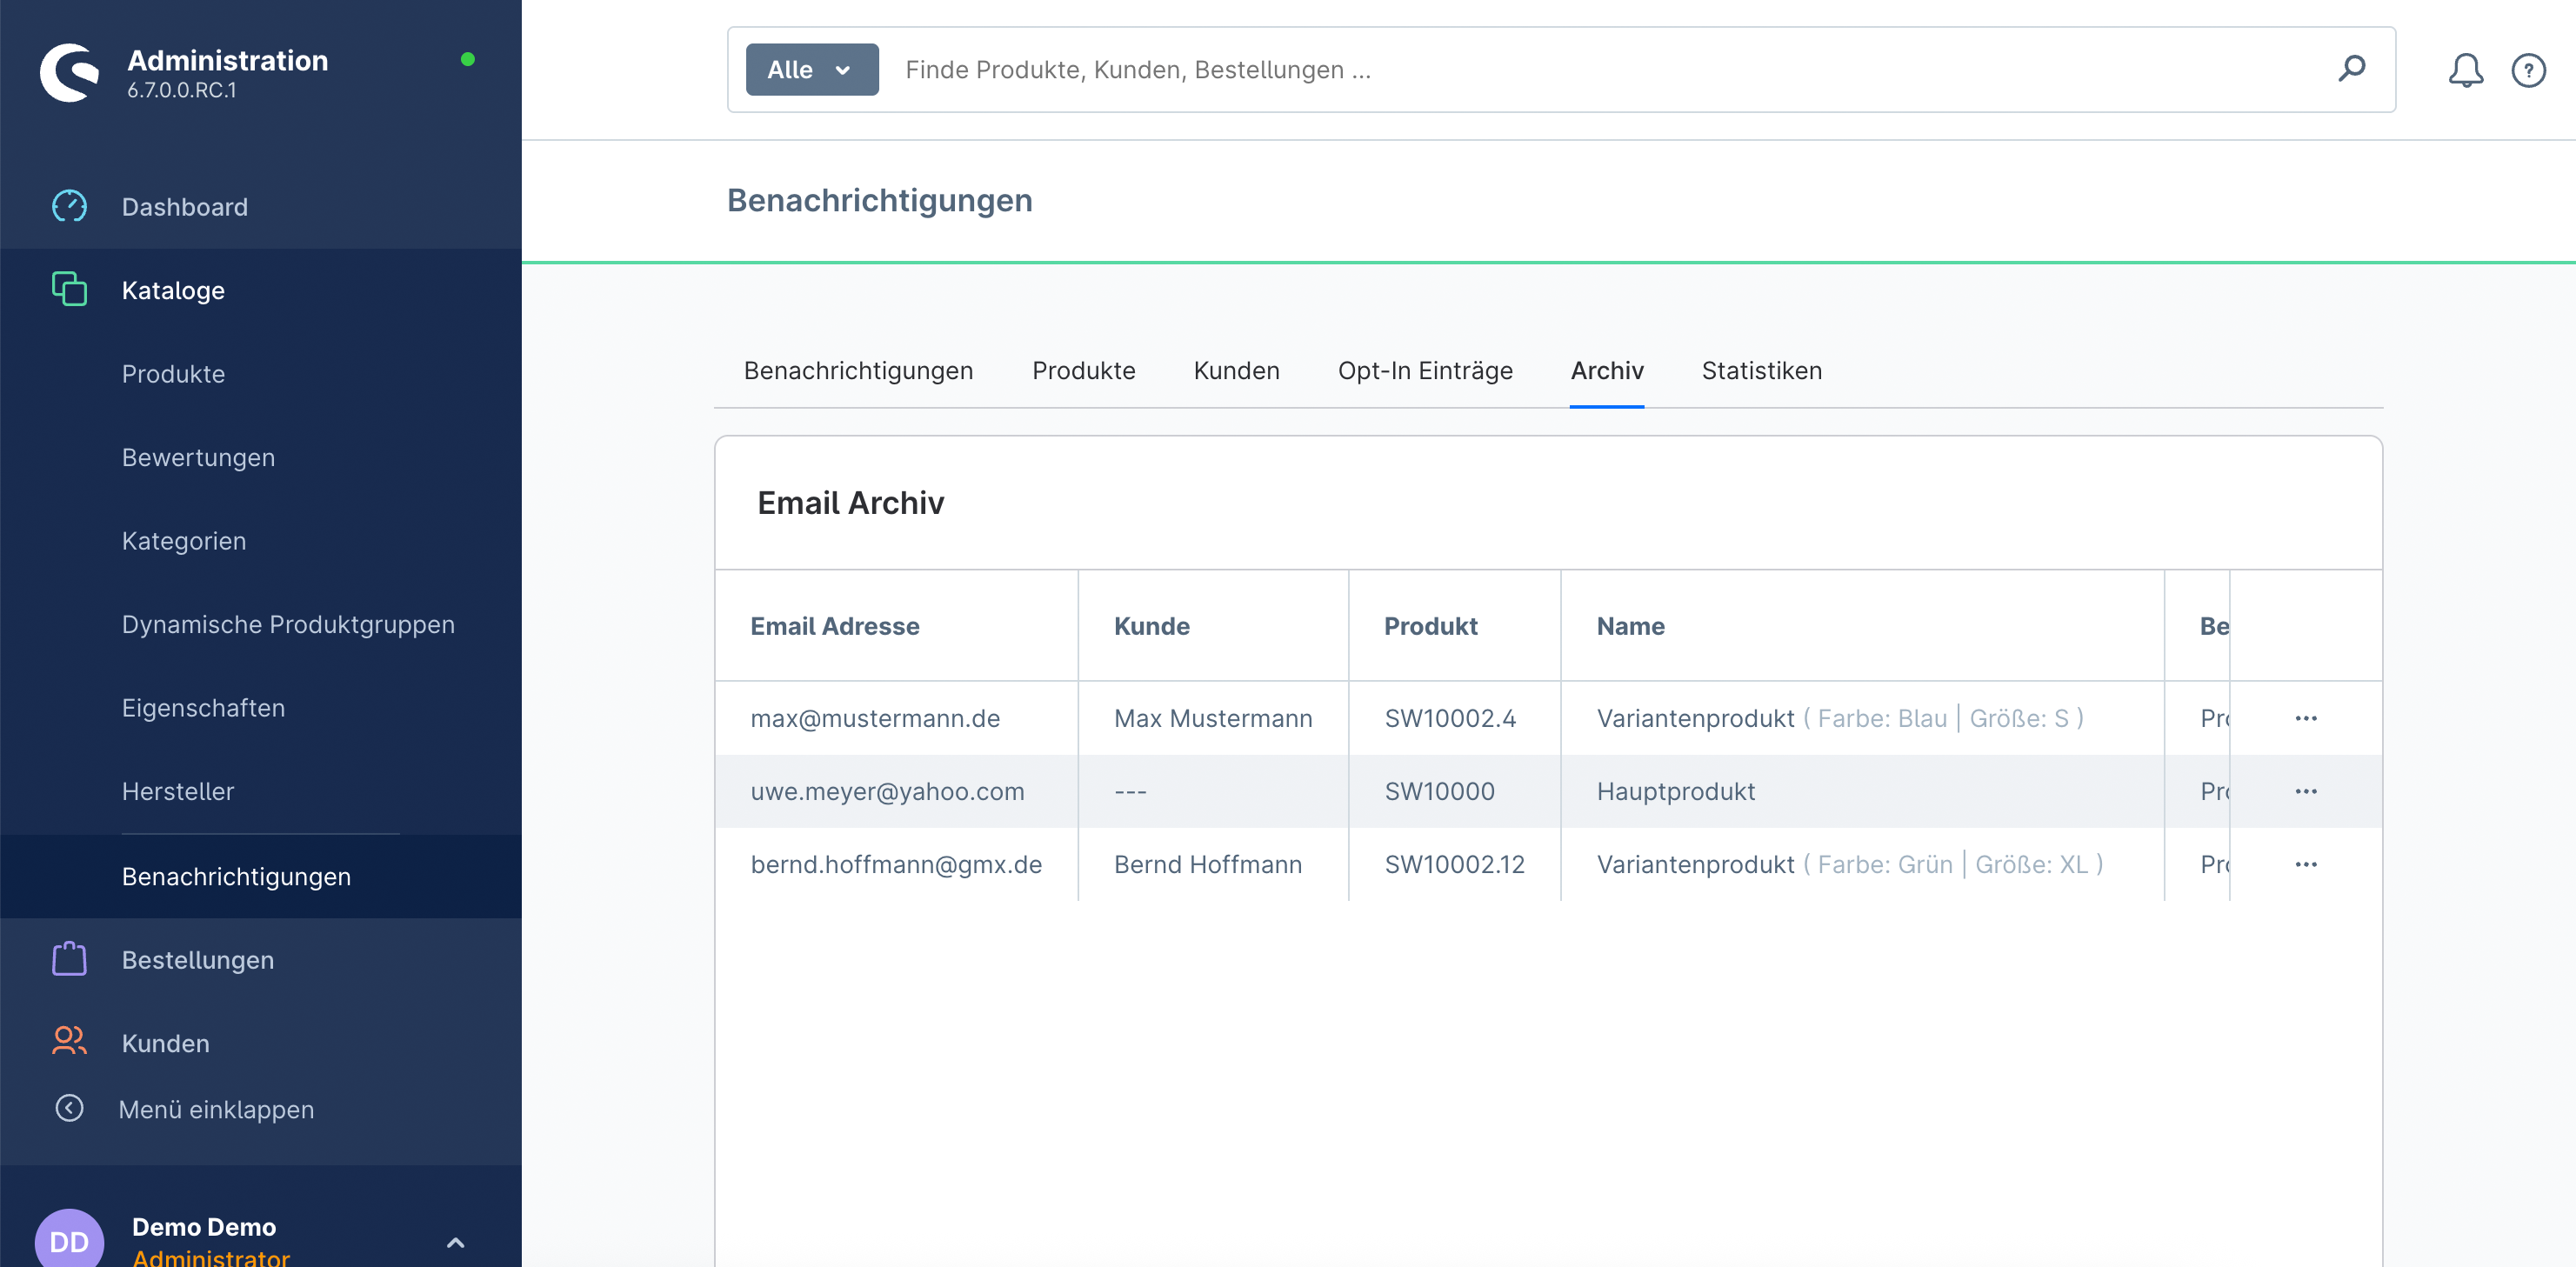This screenshot has width=2576, height=1267.
Task: Switch to the Kunden tab
Action: [x=1236, y=371]
